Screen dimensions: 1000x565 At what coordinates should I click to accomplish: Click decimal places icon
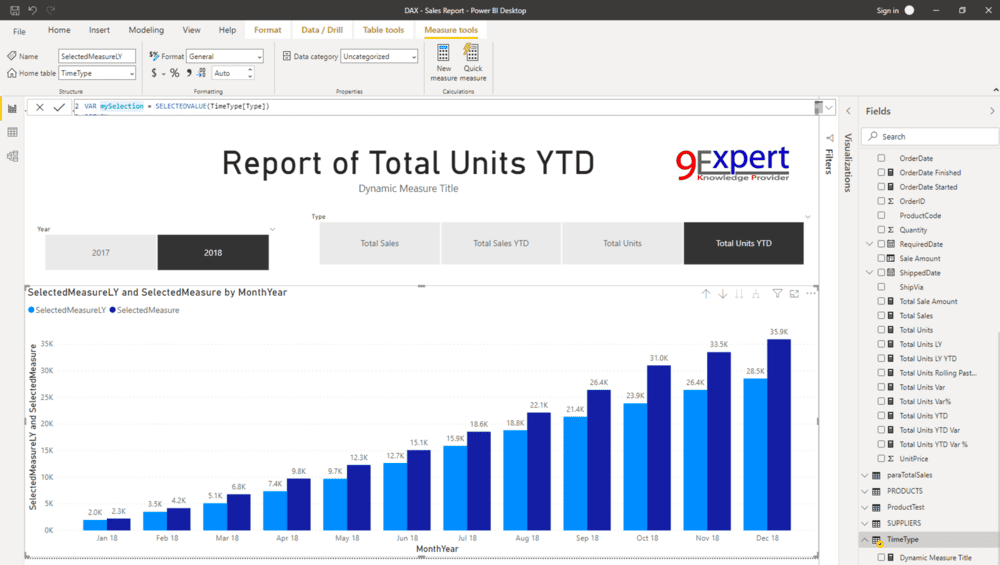[x=202, y=73]
